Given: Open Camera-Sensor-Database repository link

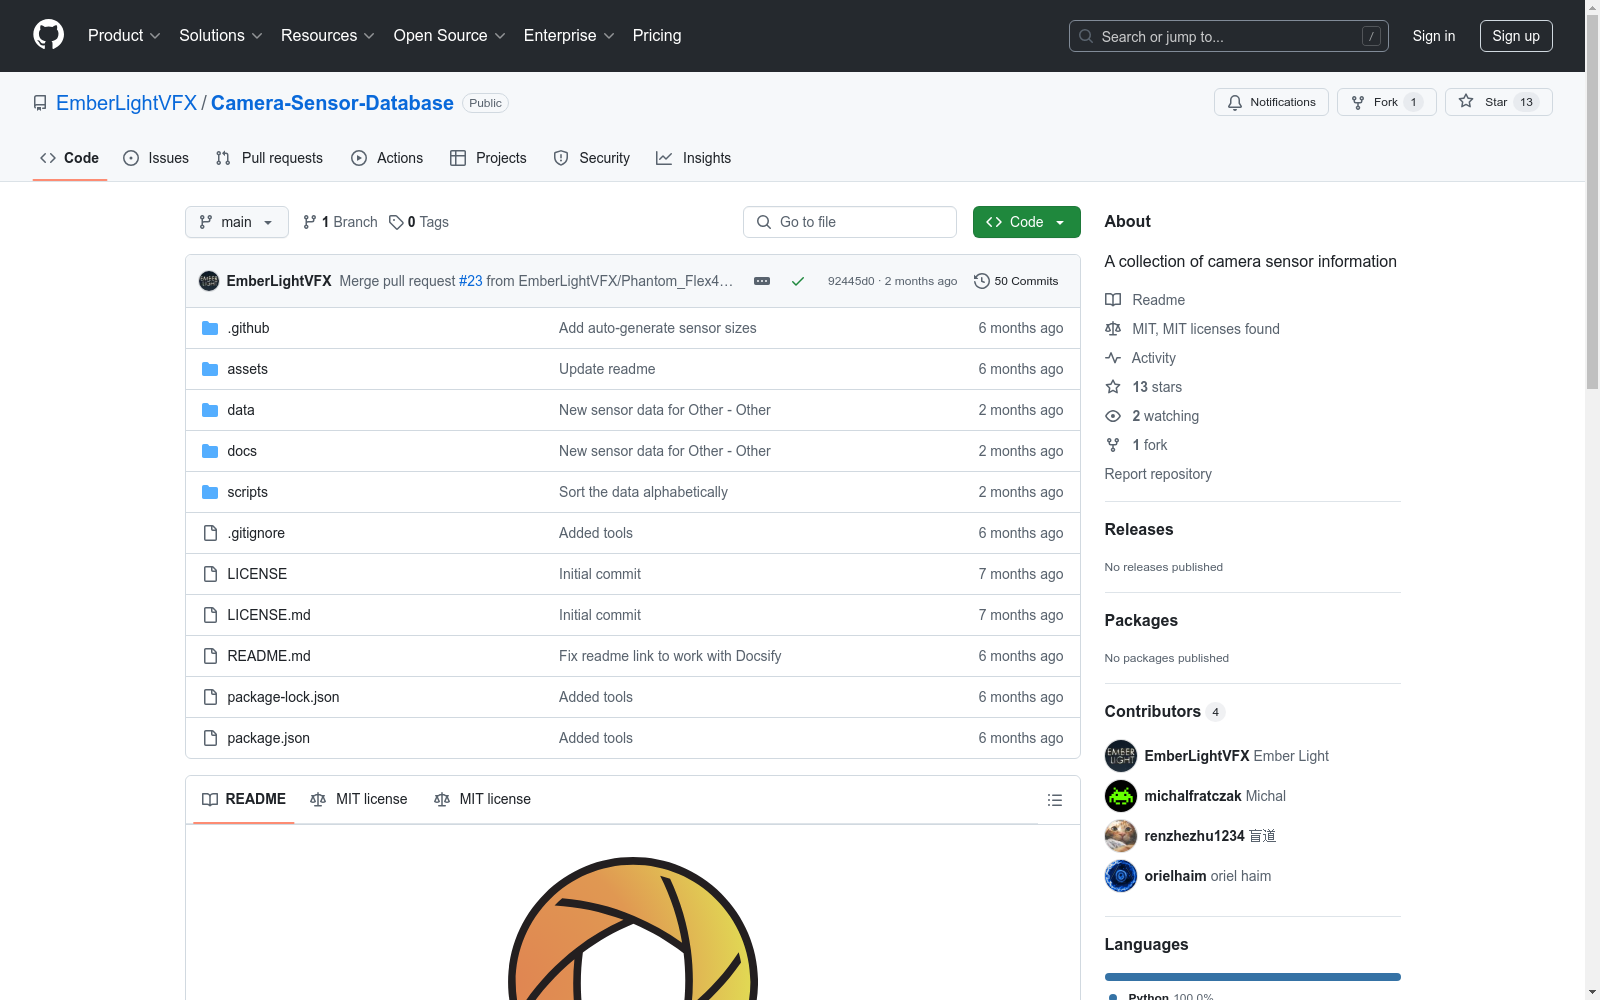Looking at the screenshot, I should click(x=332, y=103).
